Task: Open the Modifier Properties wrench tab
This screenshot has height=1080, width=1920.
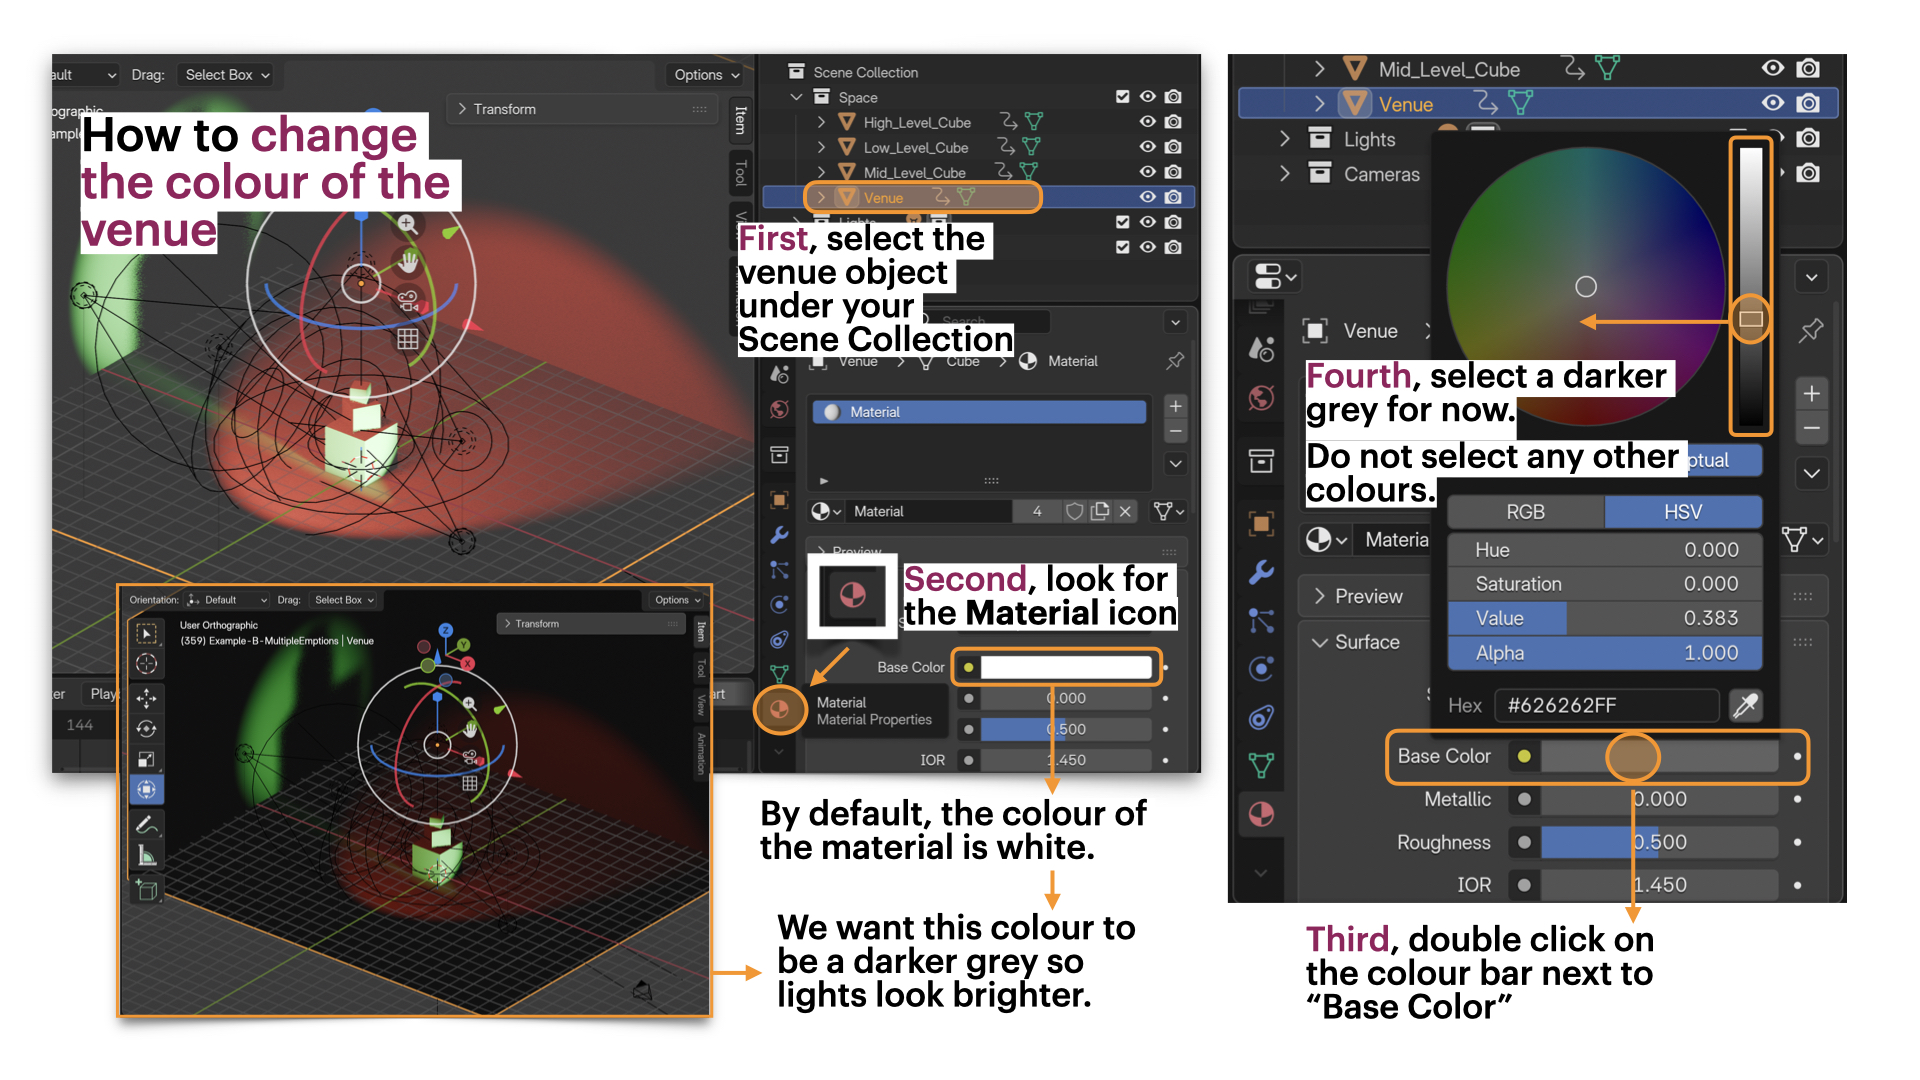Action: [1262, 572]
